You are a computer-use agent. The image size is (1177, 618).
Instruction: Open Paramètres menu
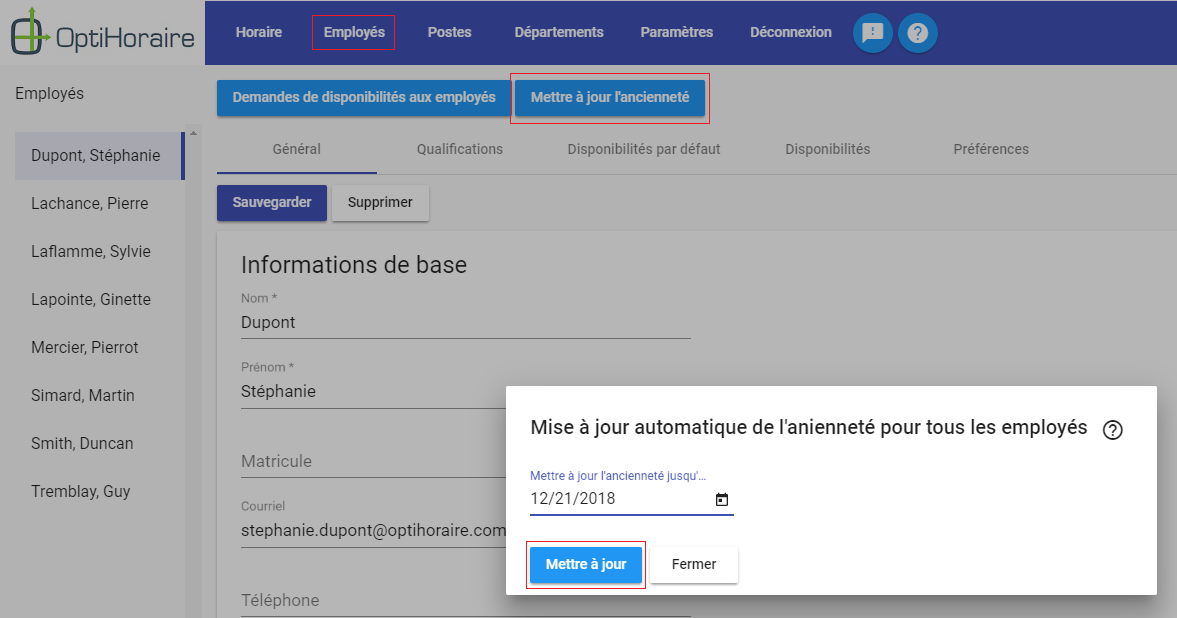[x=676, y=32]
